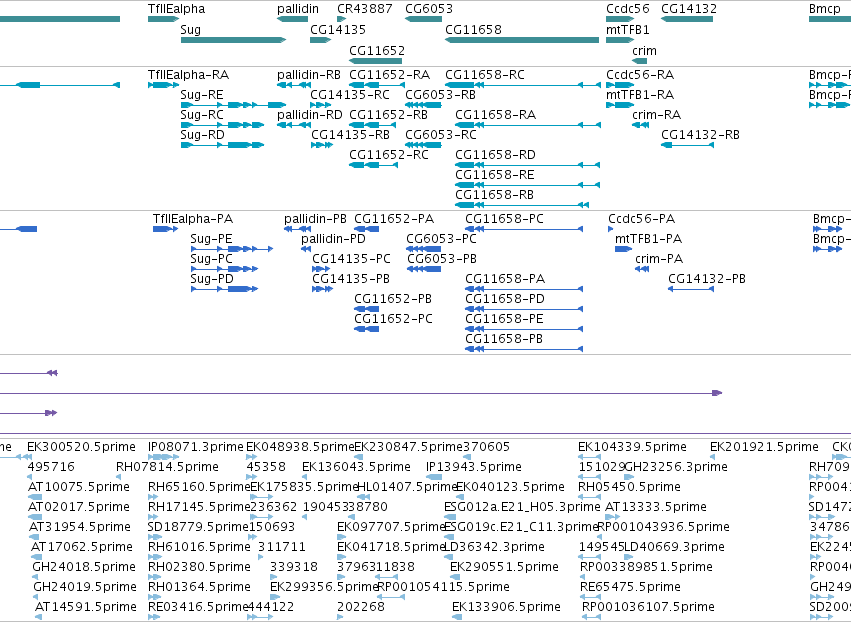Viewport: 851px width, 622px height.
Task: Open the CG11658-RE transcript label
Action: click(495, 175)
